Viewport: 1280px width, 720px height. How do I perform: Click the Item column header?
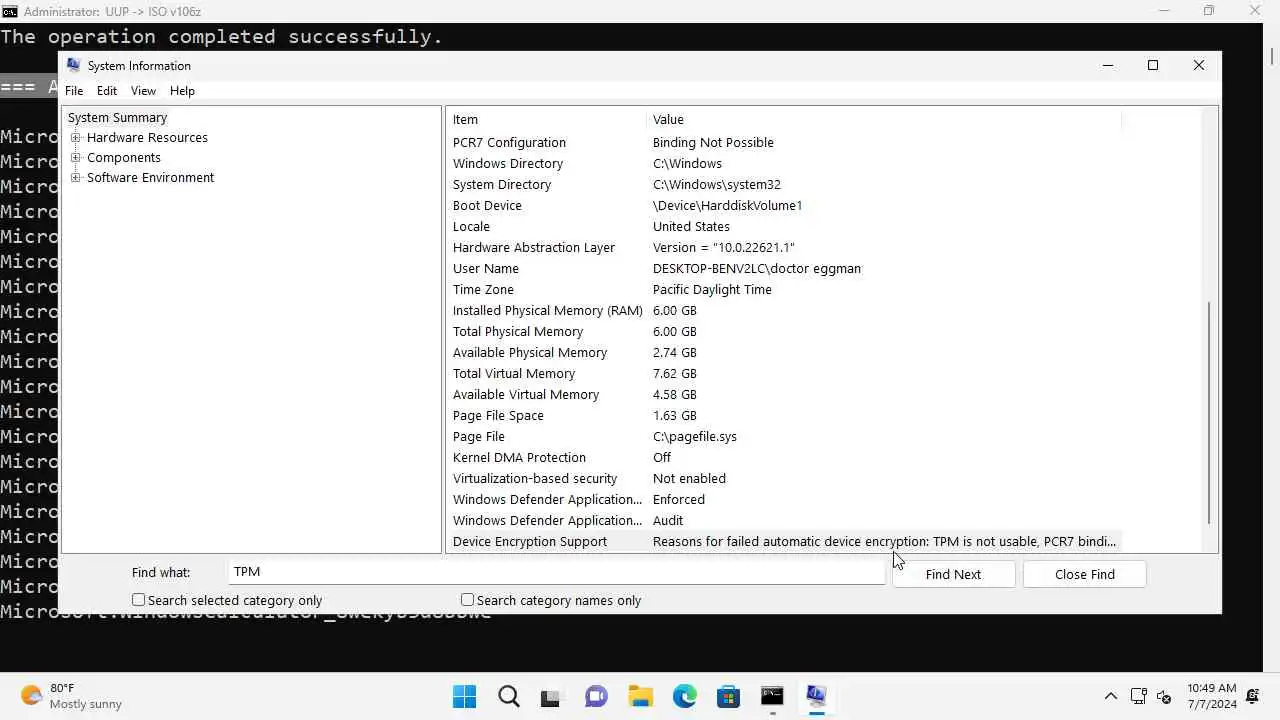546,120
